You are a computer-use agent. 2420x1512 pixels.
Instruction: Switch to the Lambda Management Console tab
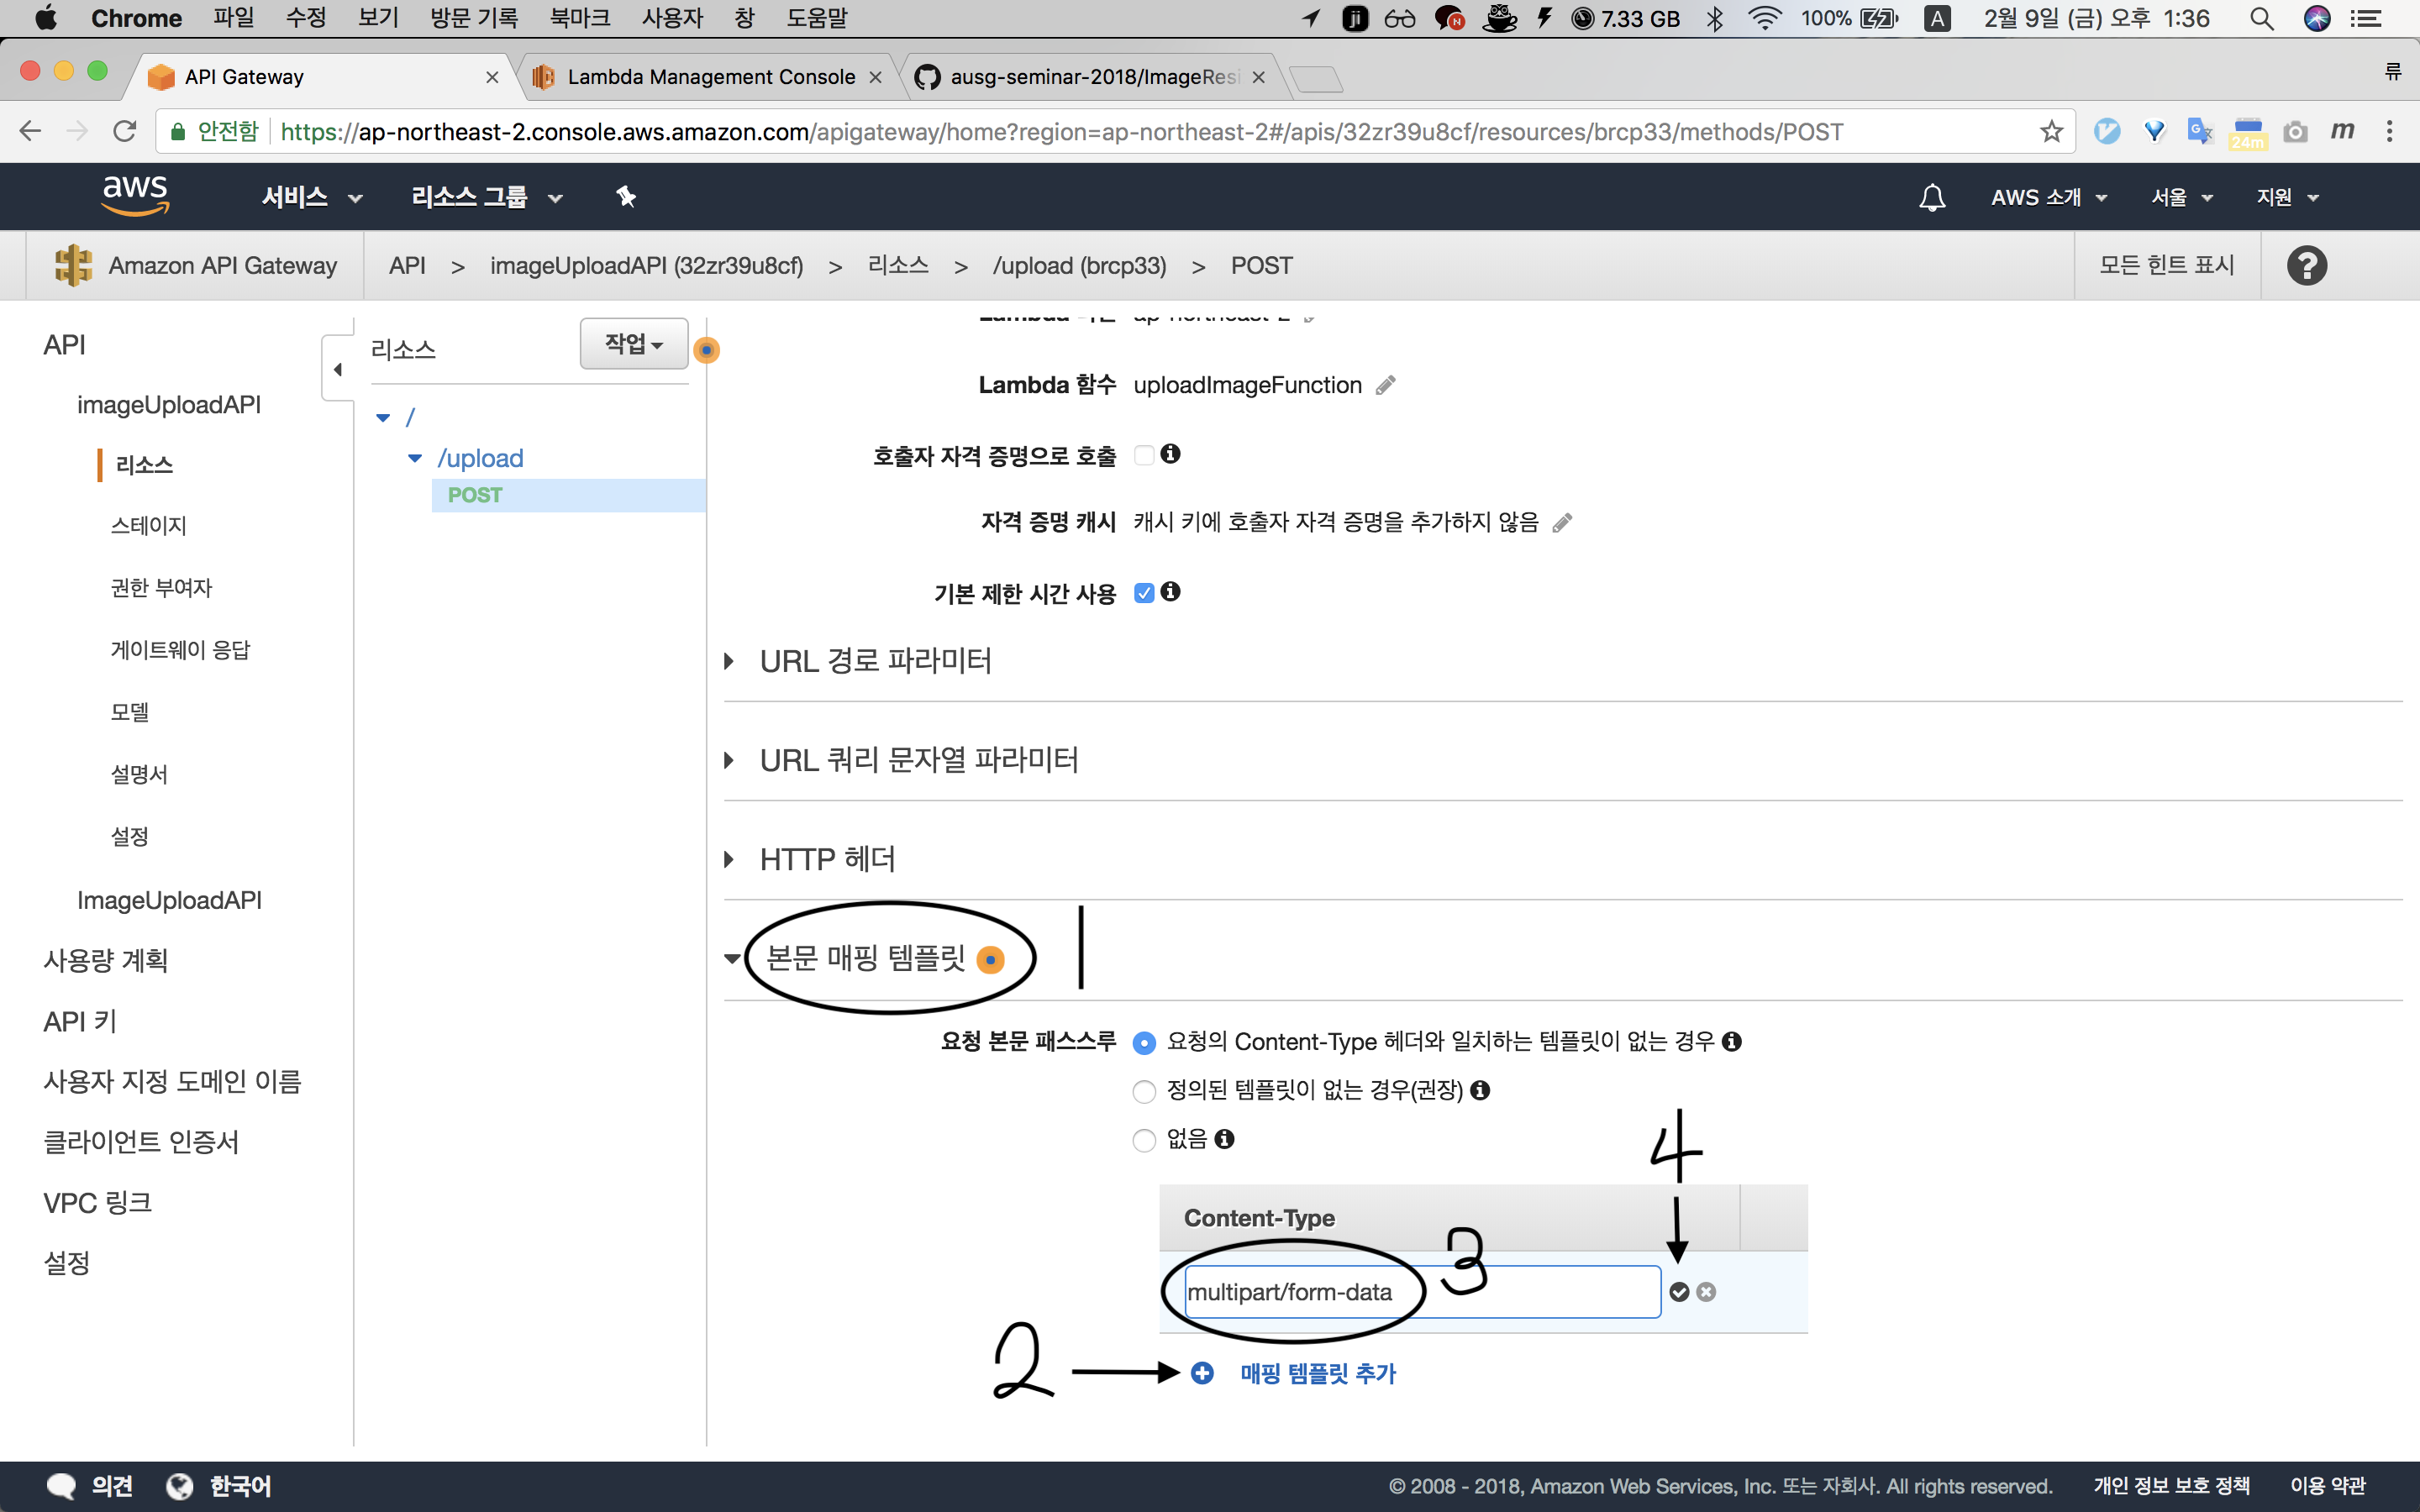[x=710, y=77]
